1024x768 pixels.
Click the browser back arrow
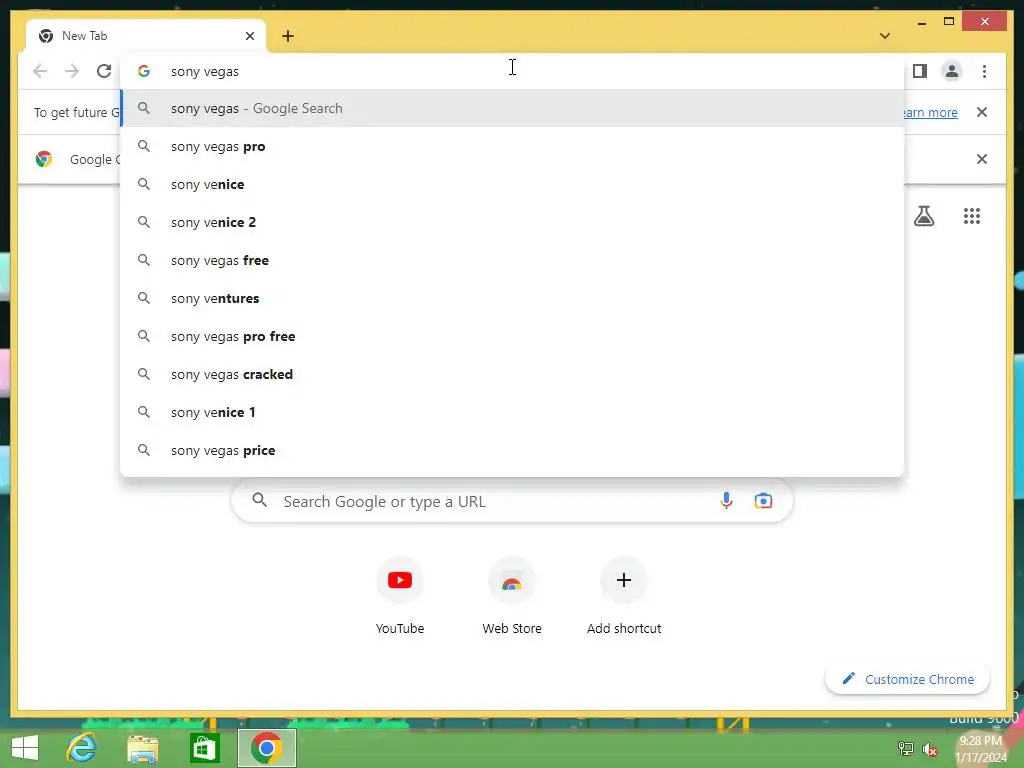(40, 71)
